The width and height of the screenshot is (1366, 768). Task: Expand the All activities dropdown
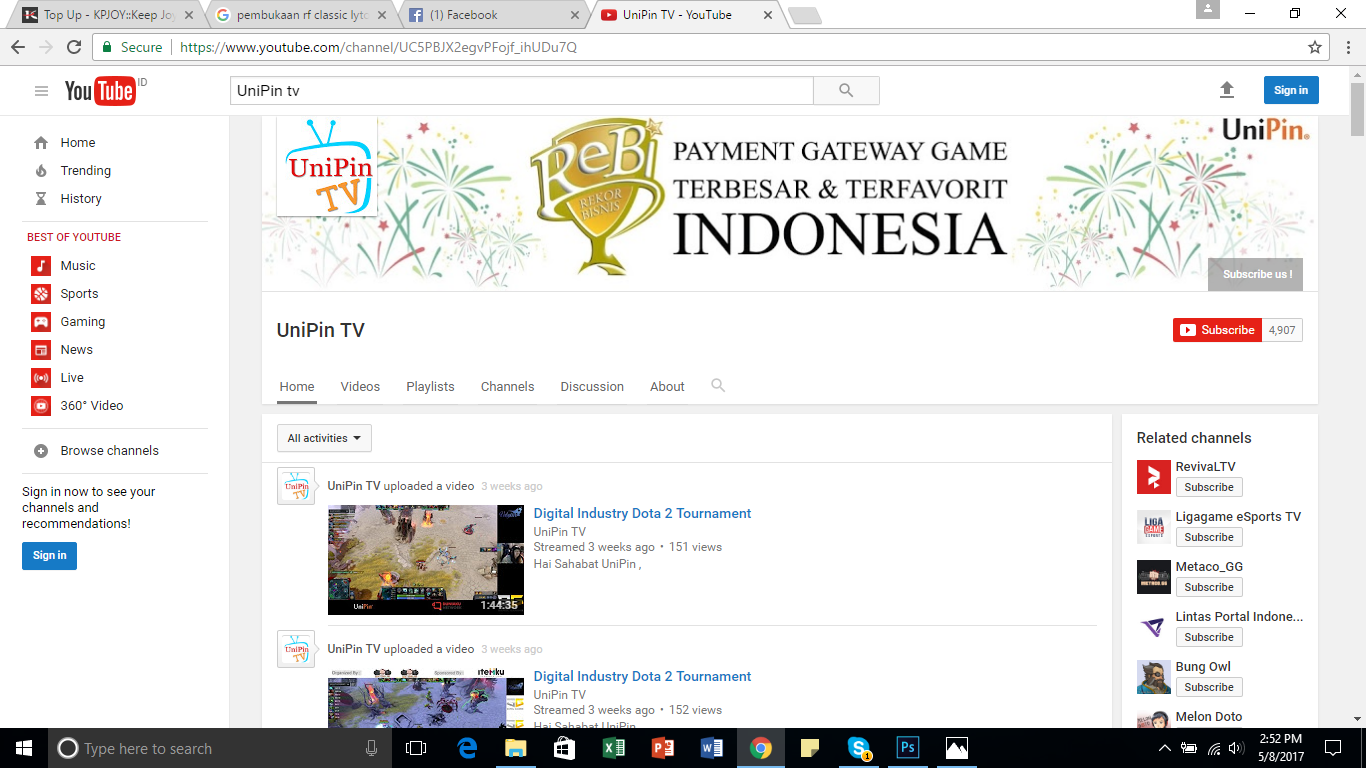(324, 438)
